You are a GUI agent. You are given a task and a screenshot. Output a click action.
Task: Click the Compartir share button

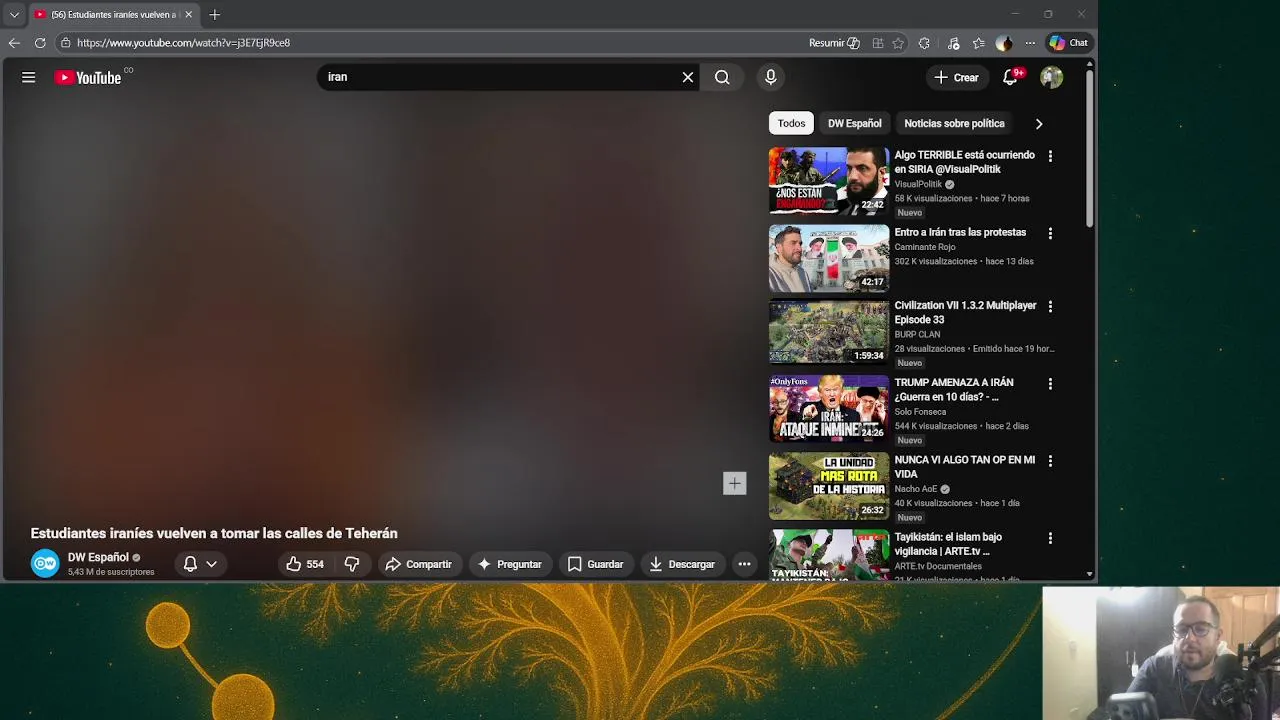pyautogui.click(x=419, y=564)
